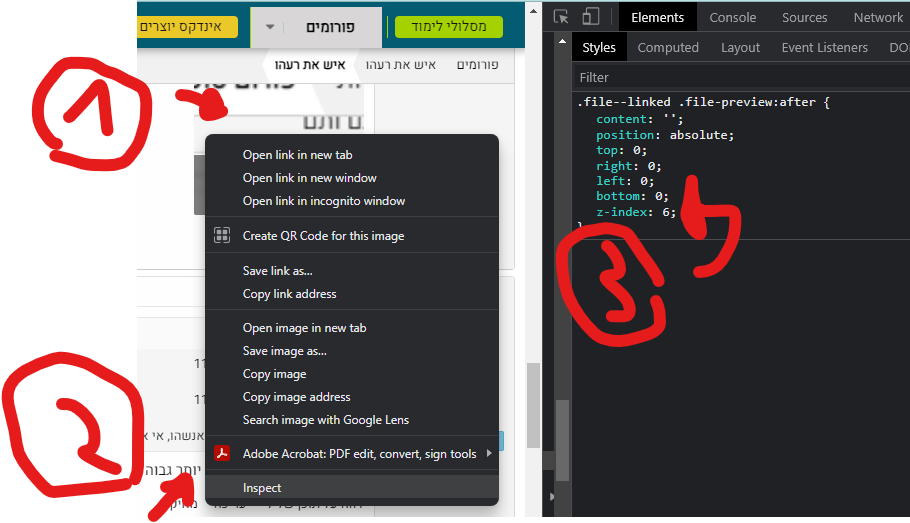The image size is (910, 523).
Task: Edit the z-index value 6
Action: coord(665,212)
